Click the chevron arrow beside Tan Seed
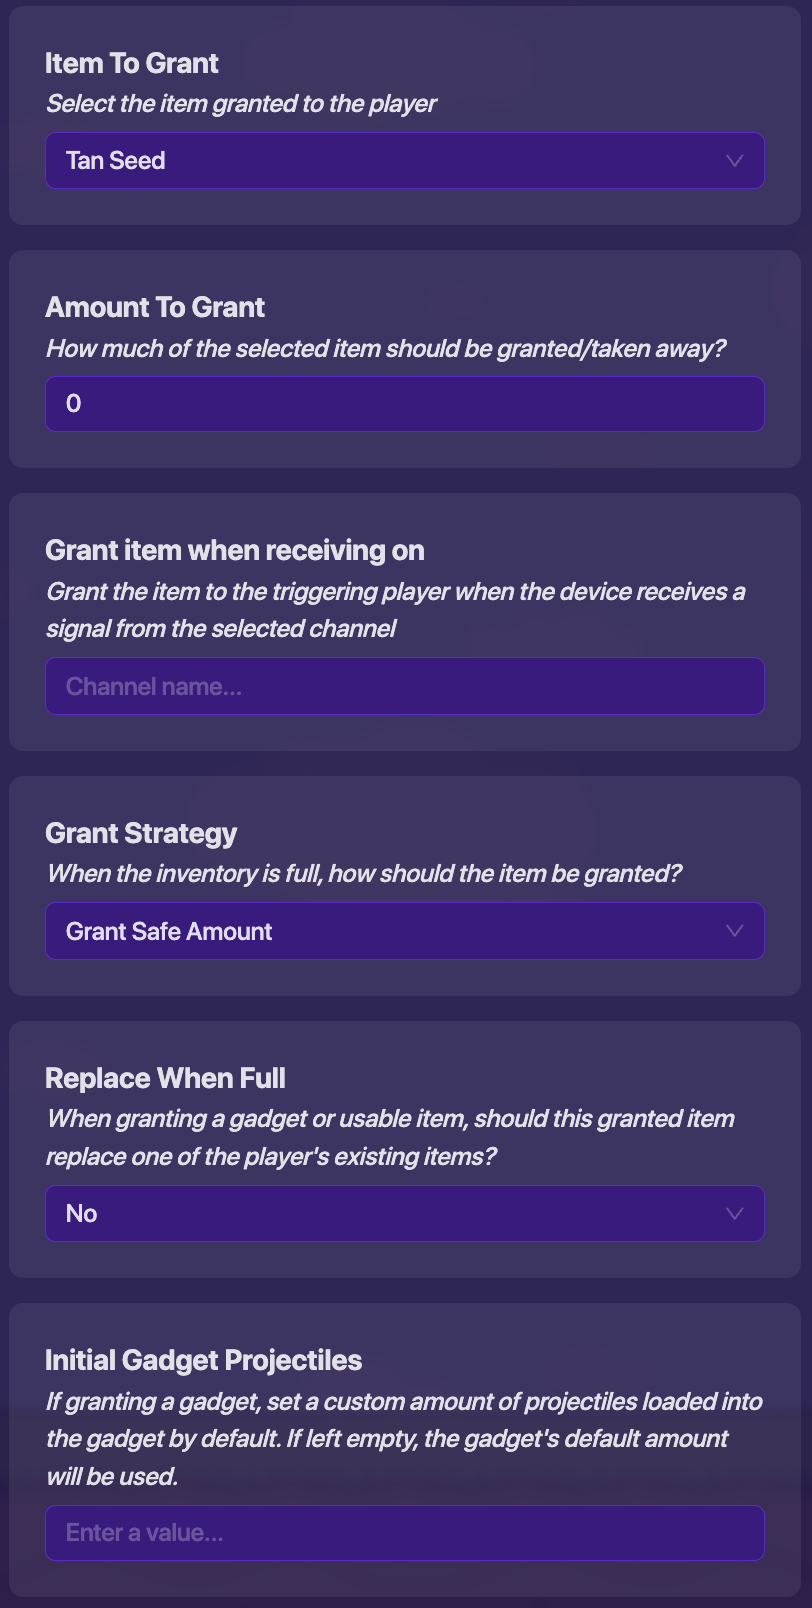Image resolution: width=812 pixels, height=1608 pixels. [734, 161]
